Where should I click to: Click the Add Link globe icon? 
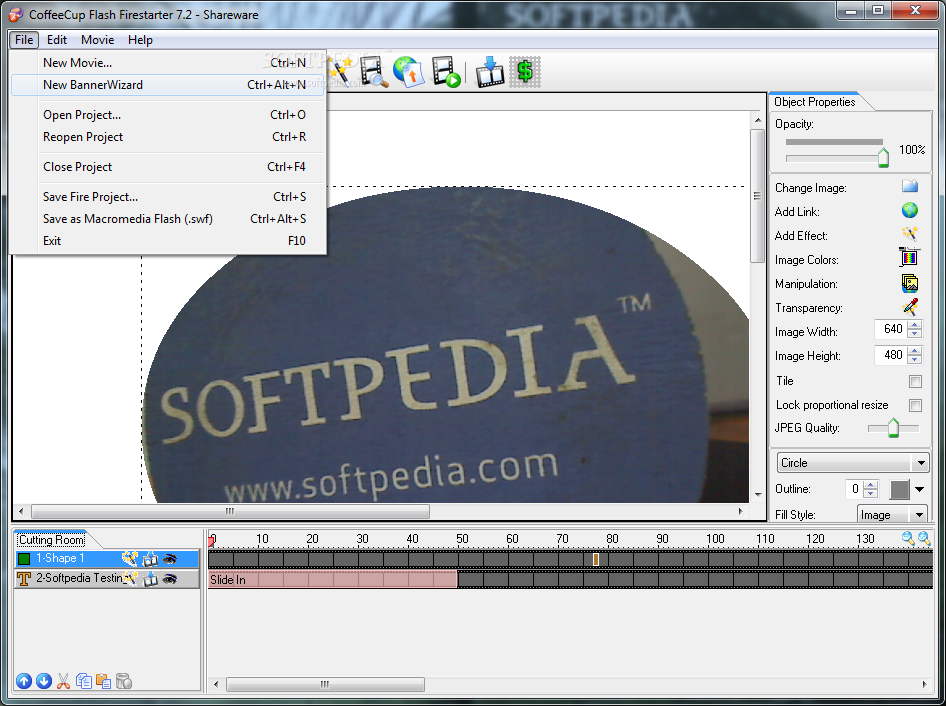coord(910,210)
